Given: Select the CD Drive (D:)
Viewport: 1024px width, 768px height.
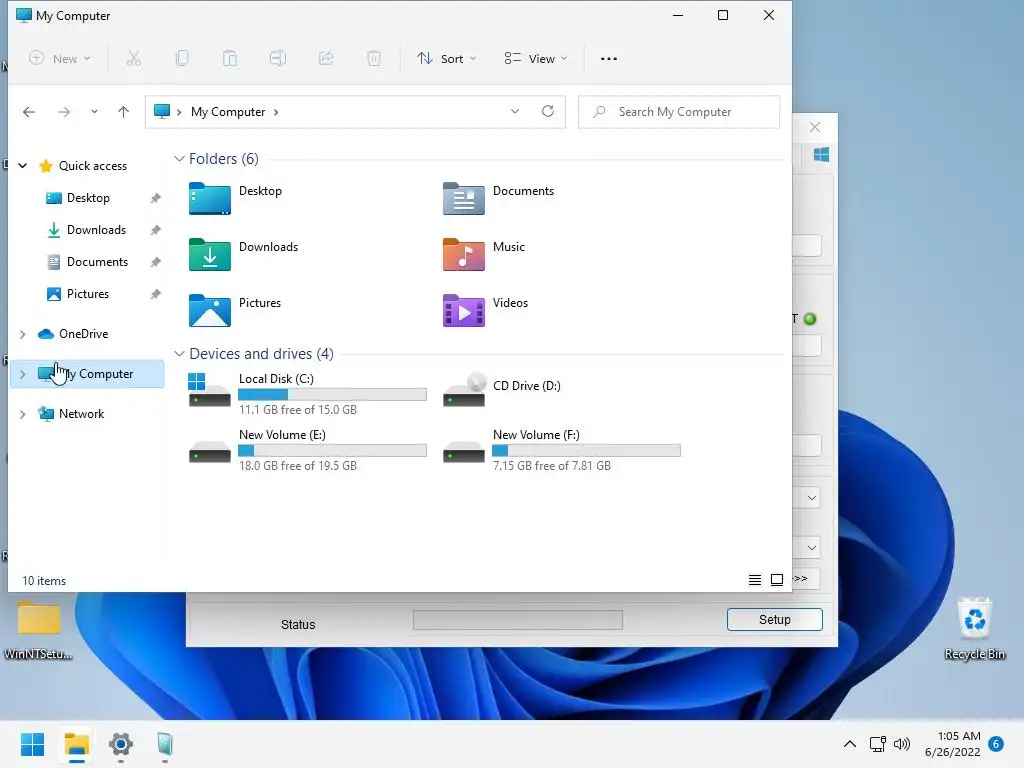Looking at the screenshot, I should (x=503, y=389).
